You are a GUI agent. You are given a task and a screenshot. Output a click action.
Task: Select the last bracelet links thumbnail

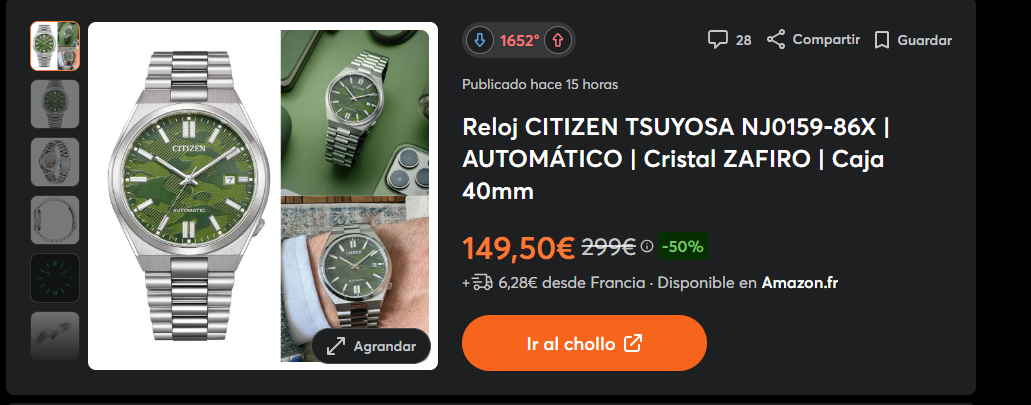(x=55, y=335)
